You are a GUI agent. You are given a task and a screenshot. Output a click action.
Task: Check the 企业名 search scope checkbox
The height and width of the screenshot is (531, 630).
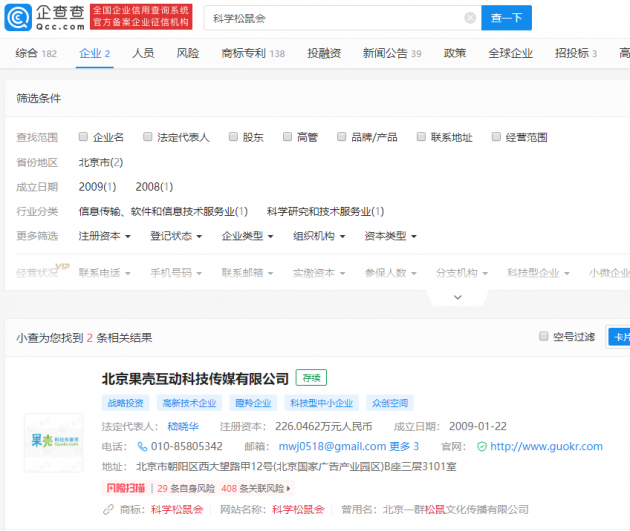(x=83, y=137)
